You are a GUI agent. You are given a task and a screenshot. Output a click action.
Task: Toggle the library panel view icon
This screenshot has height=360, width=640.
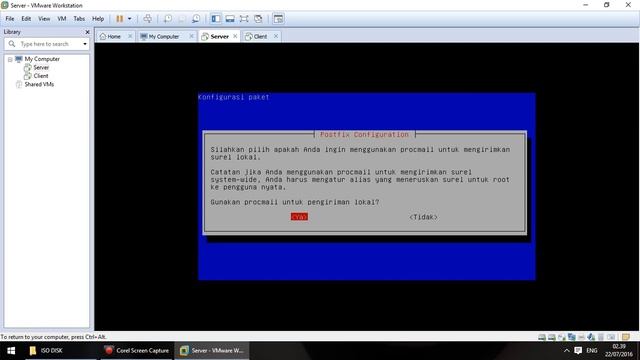216,19
